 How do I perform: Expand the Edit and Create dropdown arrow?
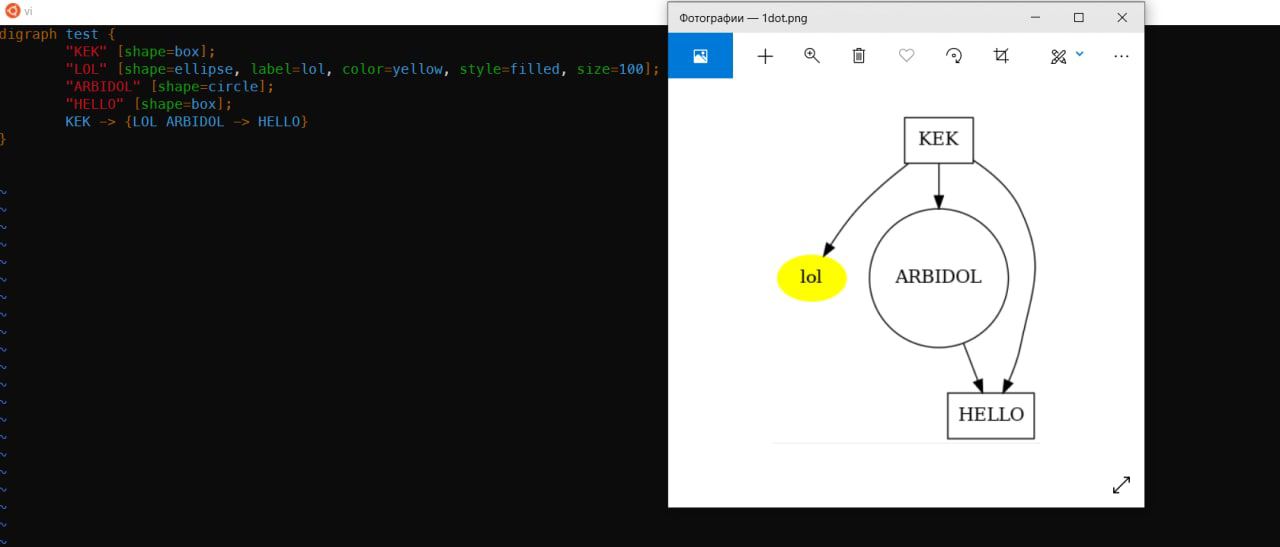[1080, 54]
